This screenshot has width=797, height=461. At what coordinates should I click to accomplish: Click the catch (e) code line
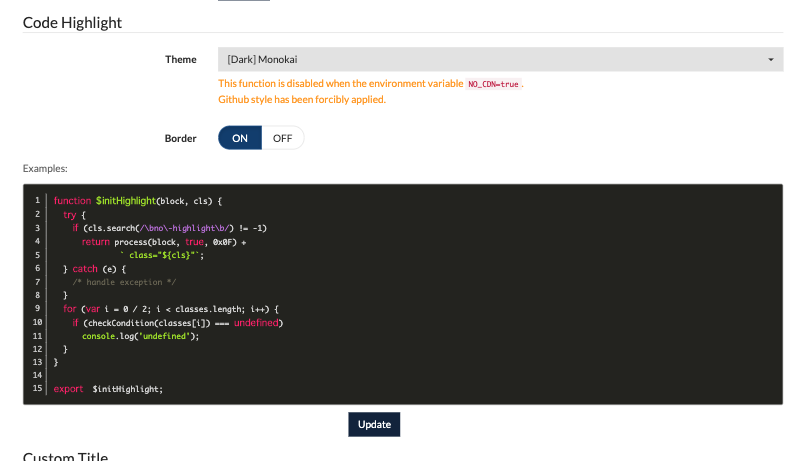pos(95,269)
